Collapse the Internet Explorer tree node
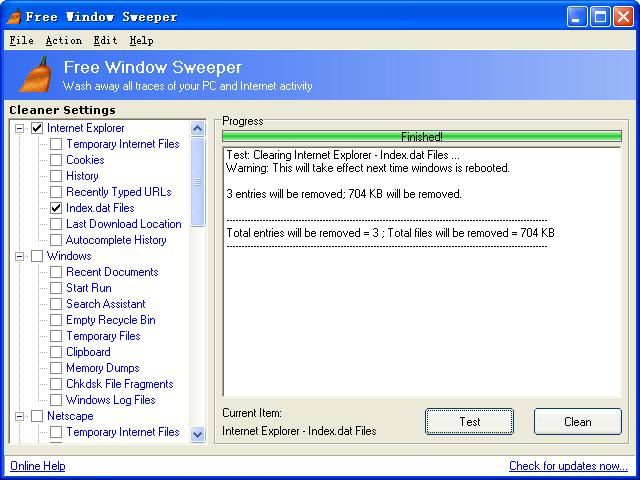Screen dimensions: 640x480 coord(19,129)
